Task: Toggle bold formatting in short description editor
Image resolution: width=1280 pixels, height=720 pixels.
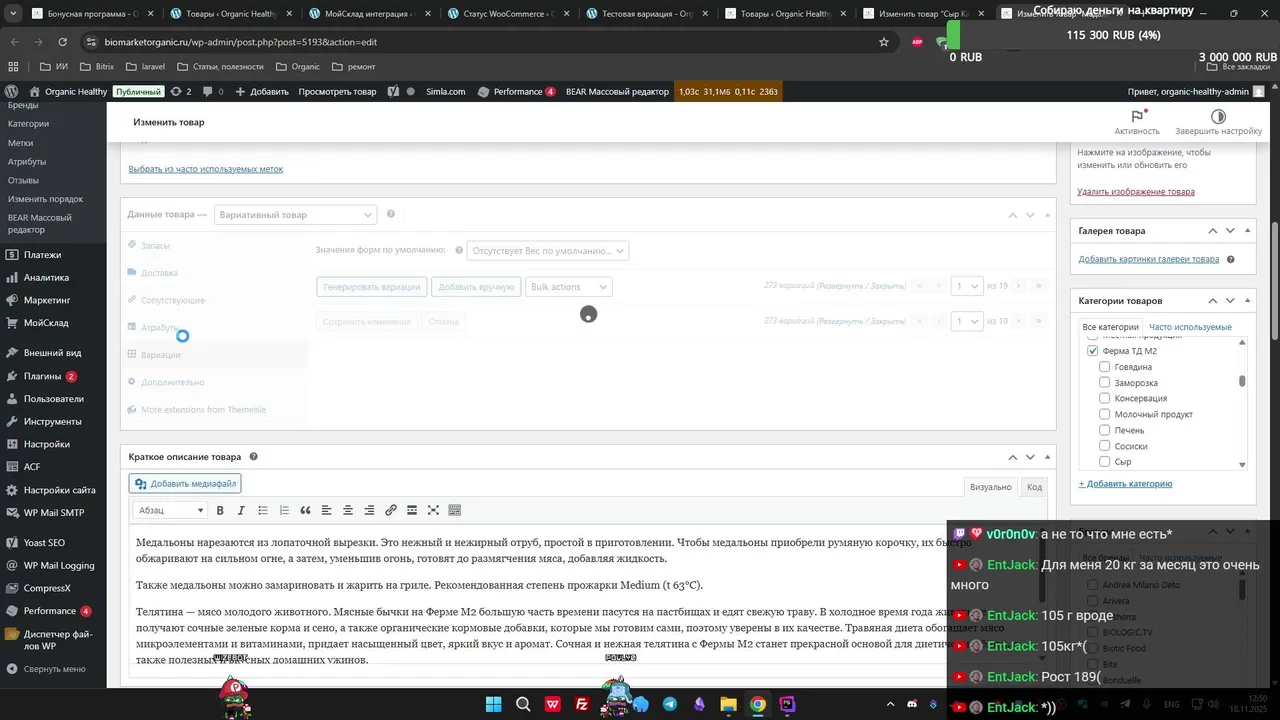Action: coord(220,510)
